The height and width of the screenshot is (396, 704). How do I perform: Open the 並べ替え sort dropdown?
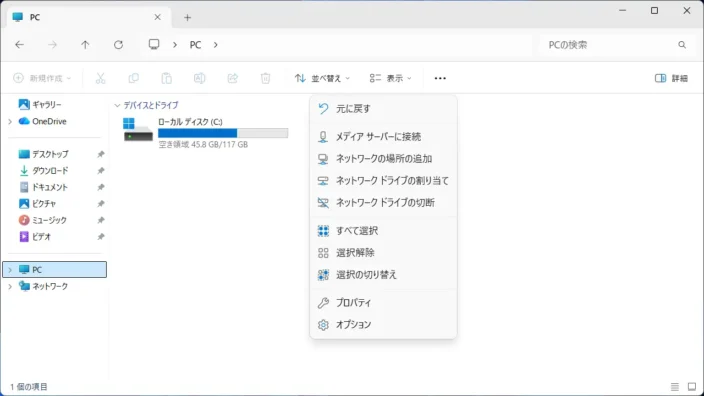click(x=322, y=78)
